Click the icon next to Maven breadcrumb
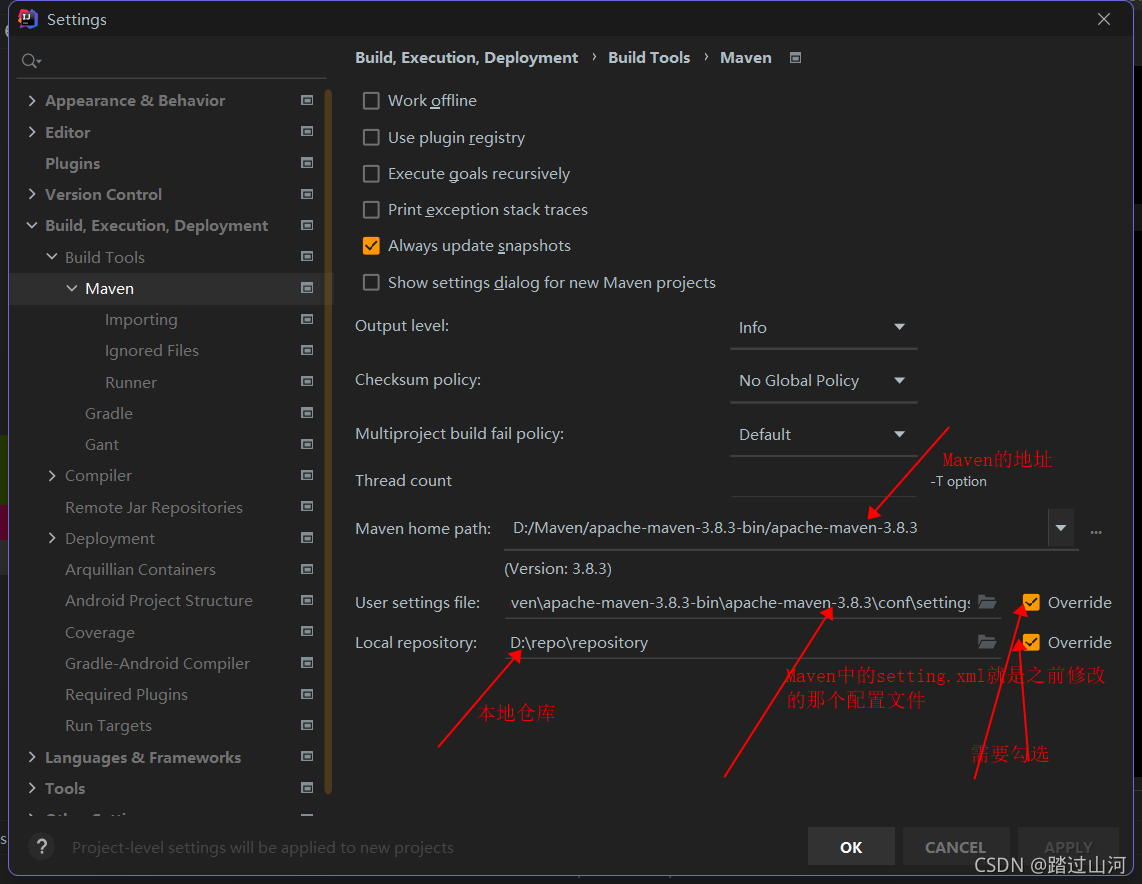The height and width of the screenshot is (884, 1142). [x=795, y=58]
